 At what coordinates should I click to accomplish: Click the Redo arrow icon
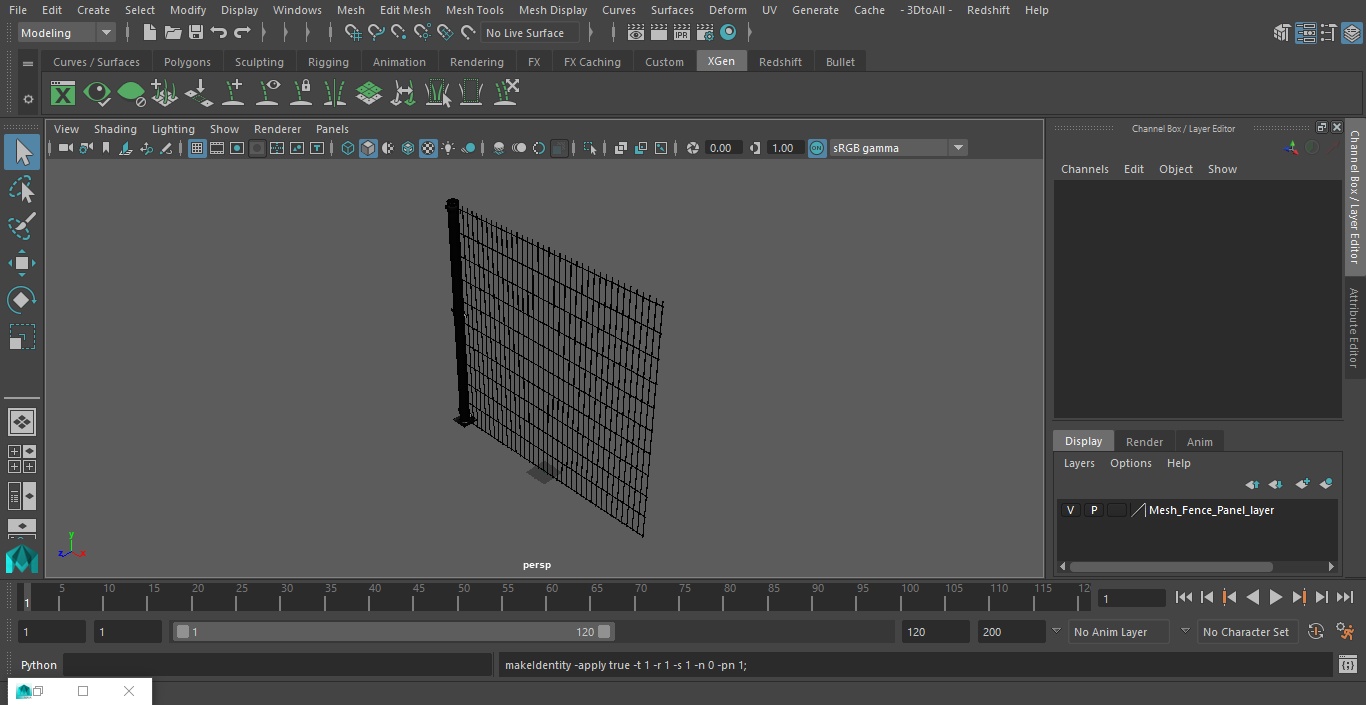point(241,33)
